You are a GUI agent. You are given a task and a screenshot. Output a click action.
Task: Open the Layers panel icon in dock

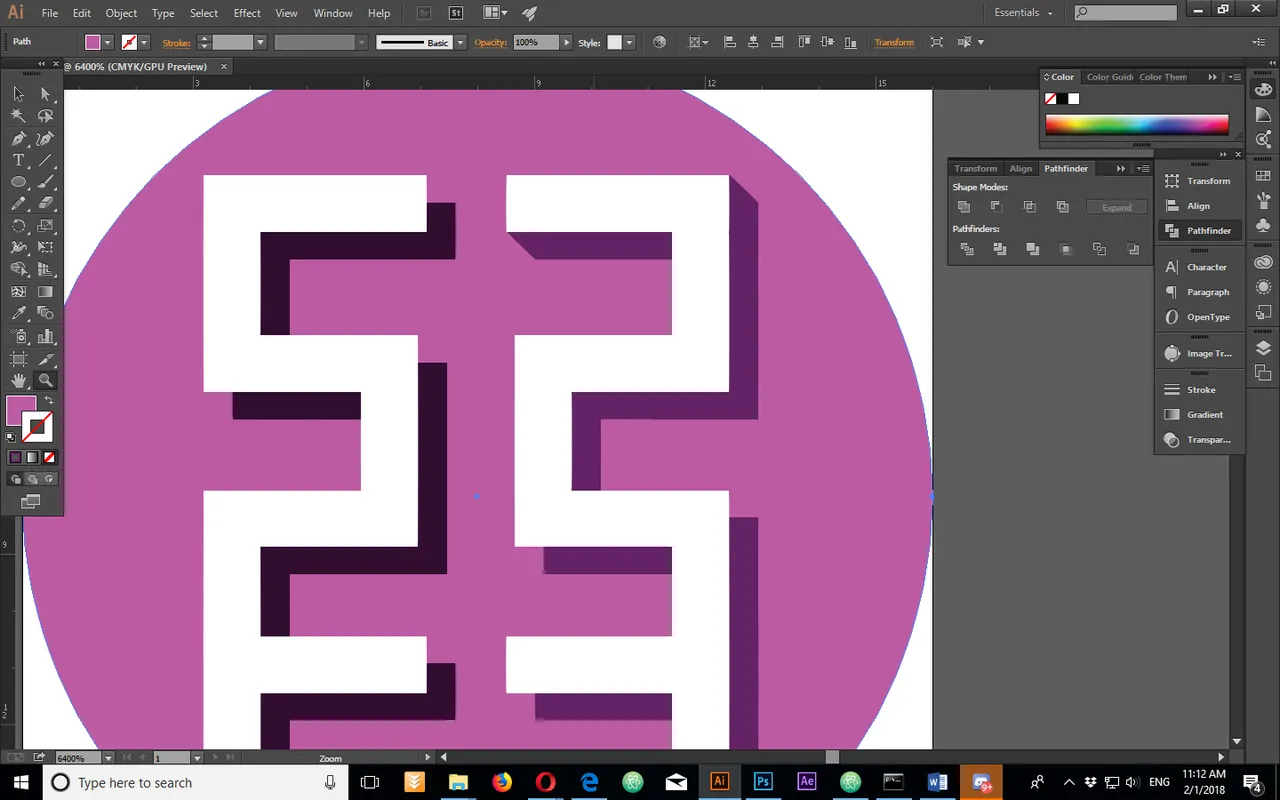click(1263, 348)
